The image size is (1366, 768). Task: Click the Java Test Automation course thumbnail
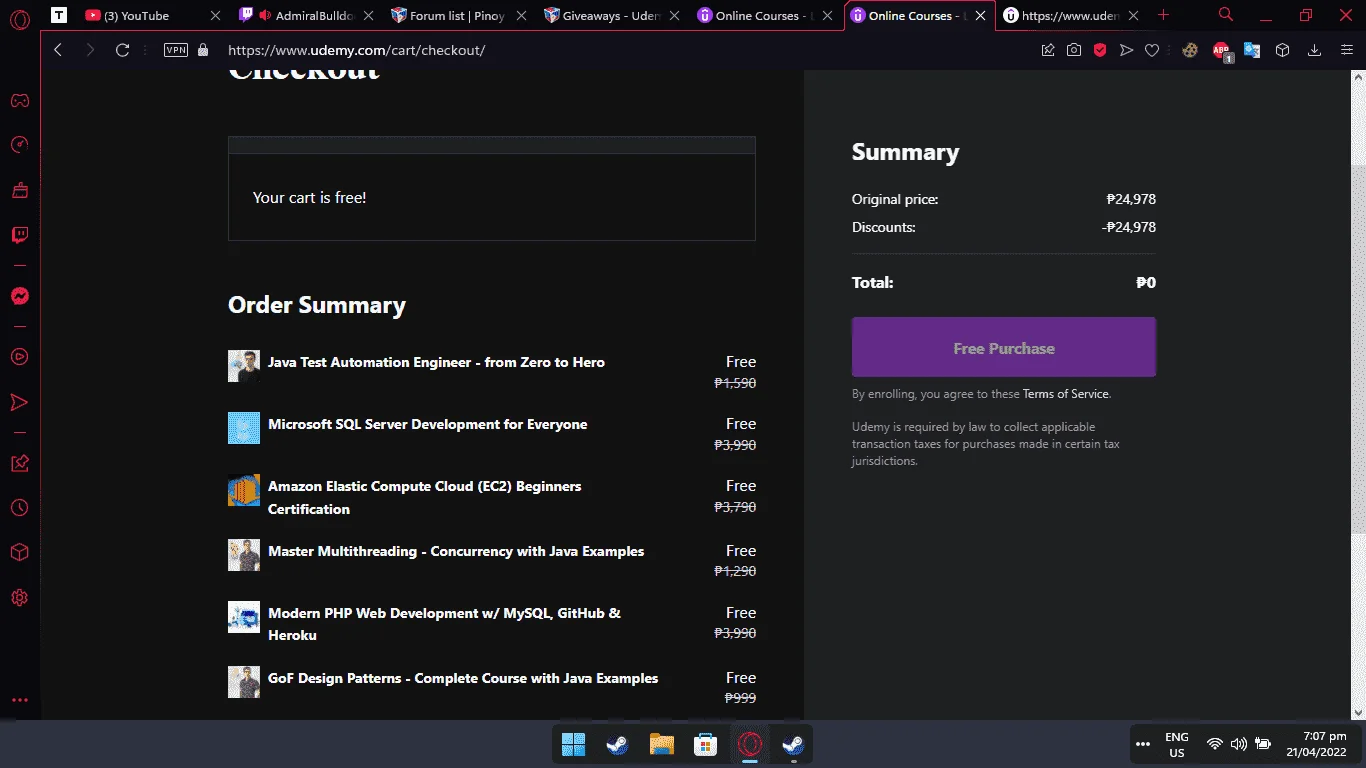pos(244,366)
